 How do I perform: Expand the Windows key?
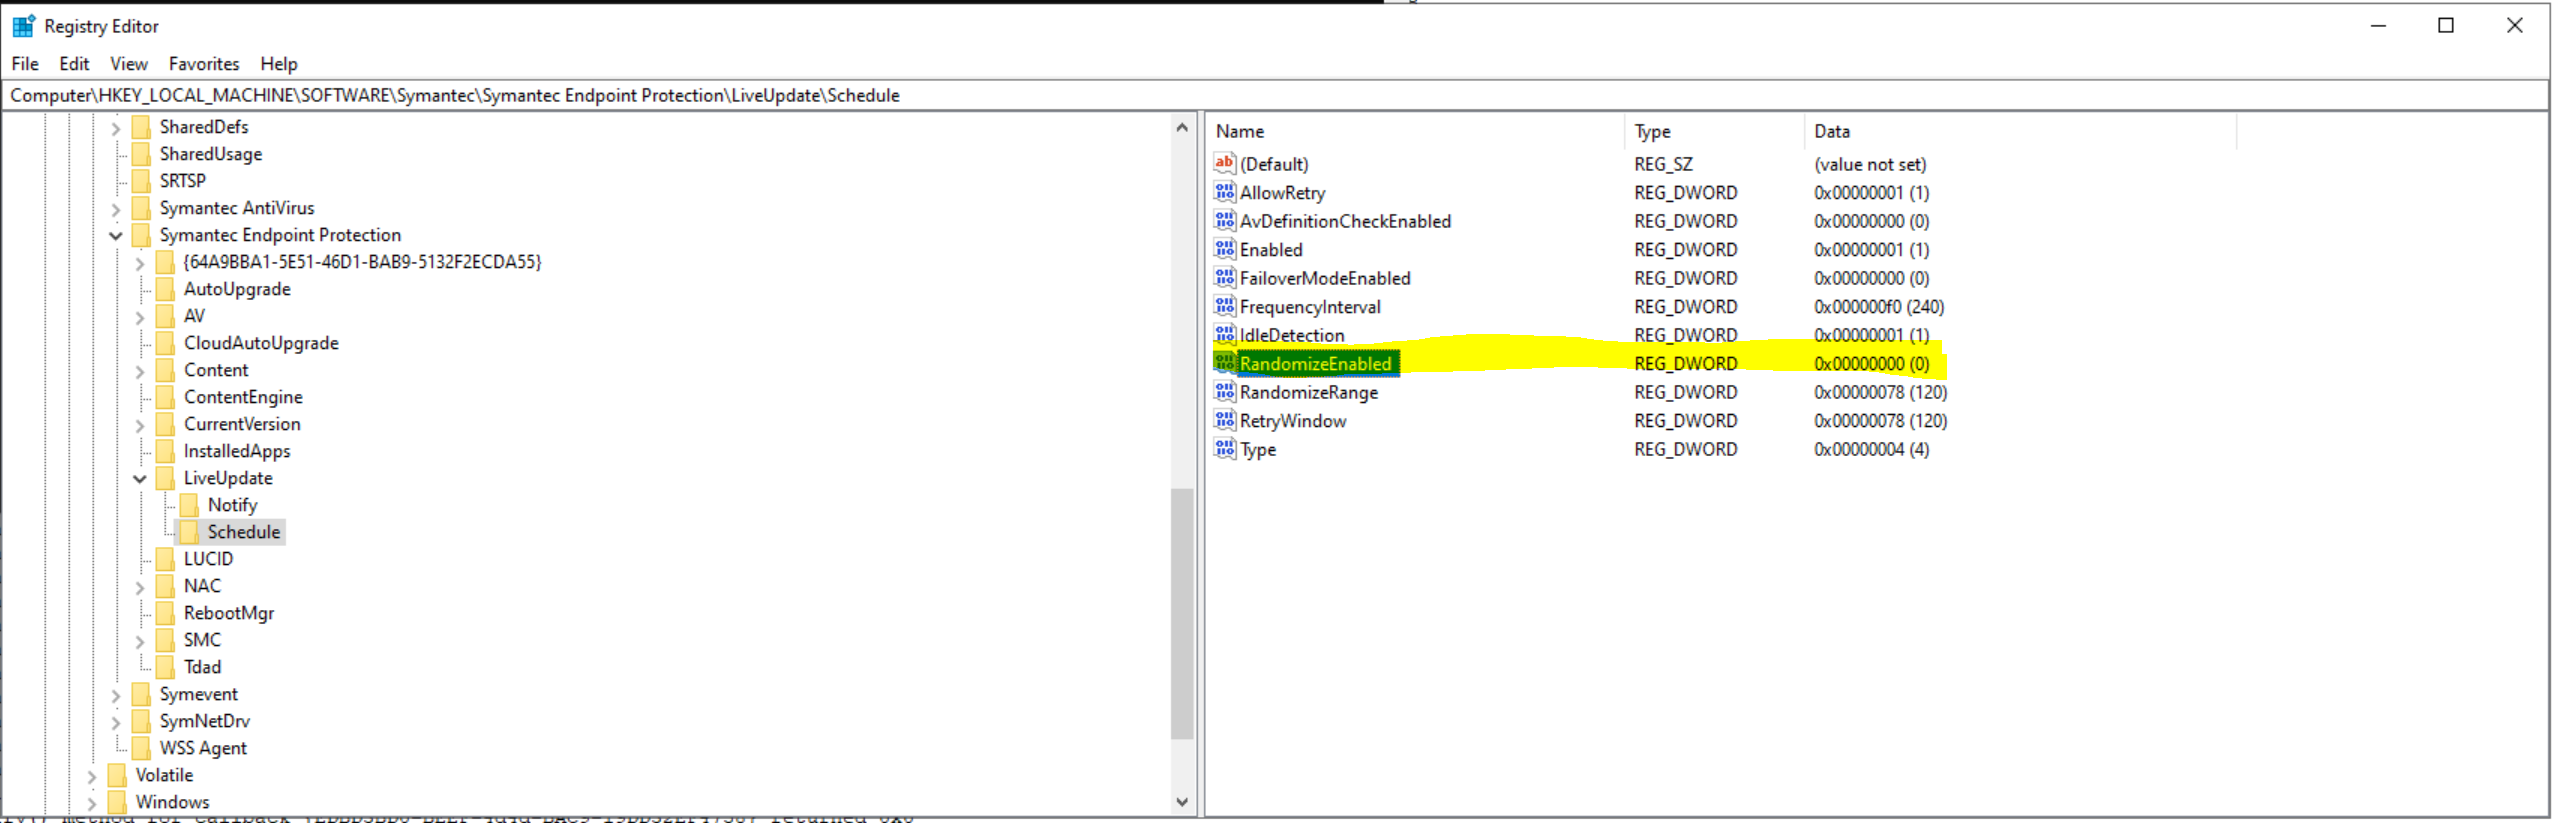[92, 803]
